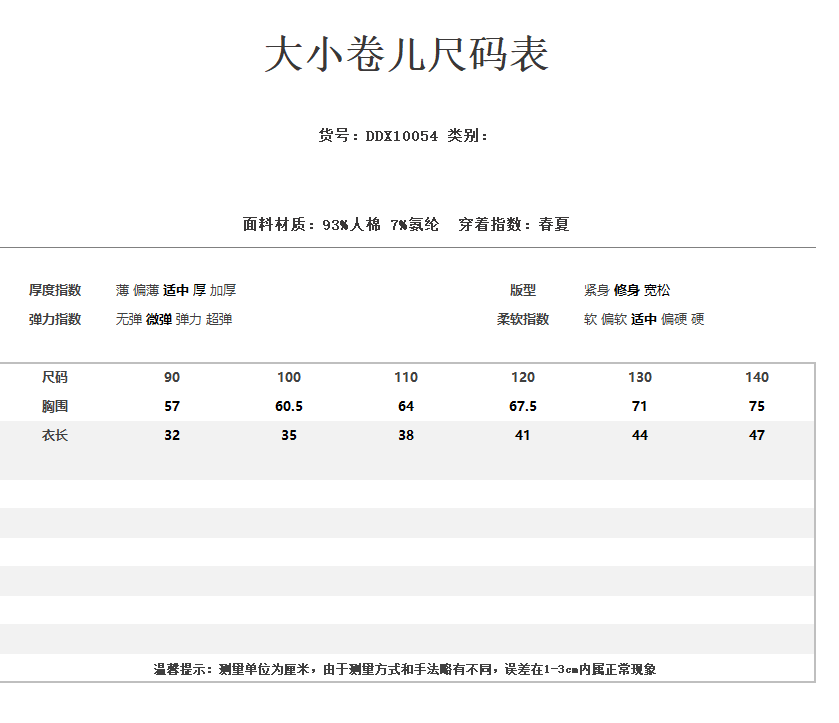
Task: Click size column 140
Action: pyautogui.click(x=757, y=377)
